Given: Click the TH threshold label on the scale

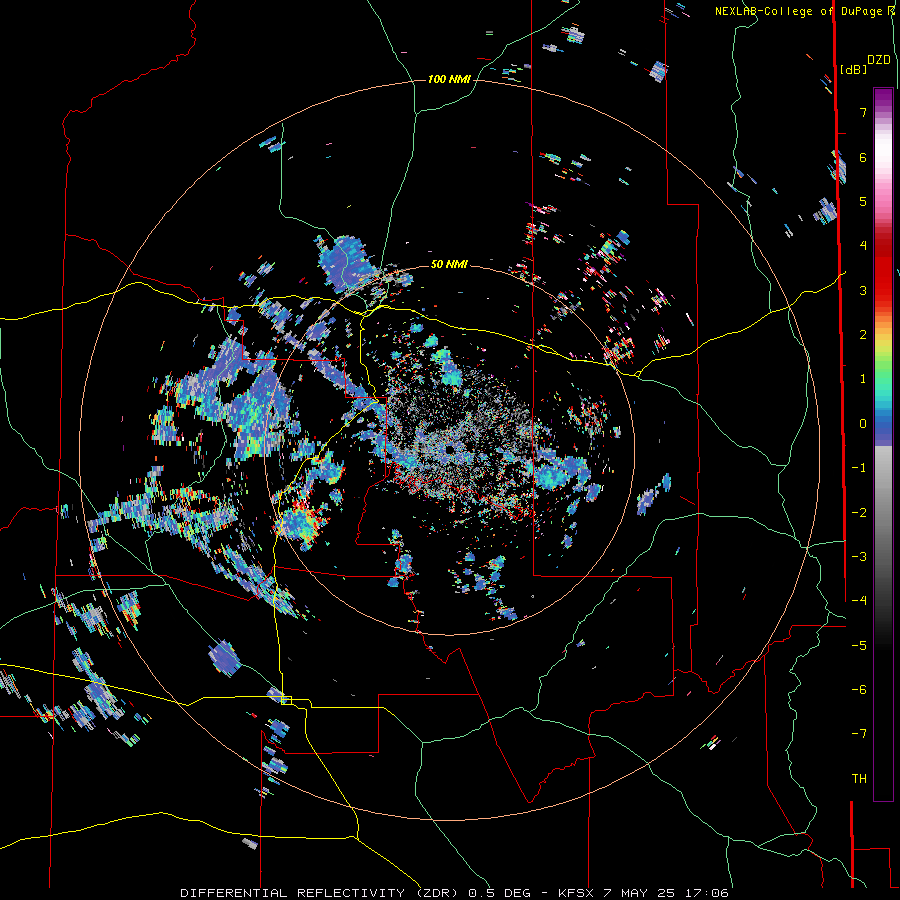Looking at the screenshot, I should [x=859, y=779].
